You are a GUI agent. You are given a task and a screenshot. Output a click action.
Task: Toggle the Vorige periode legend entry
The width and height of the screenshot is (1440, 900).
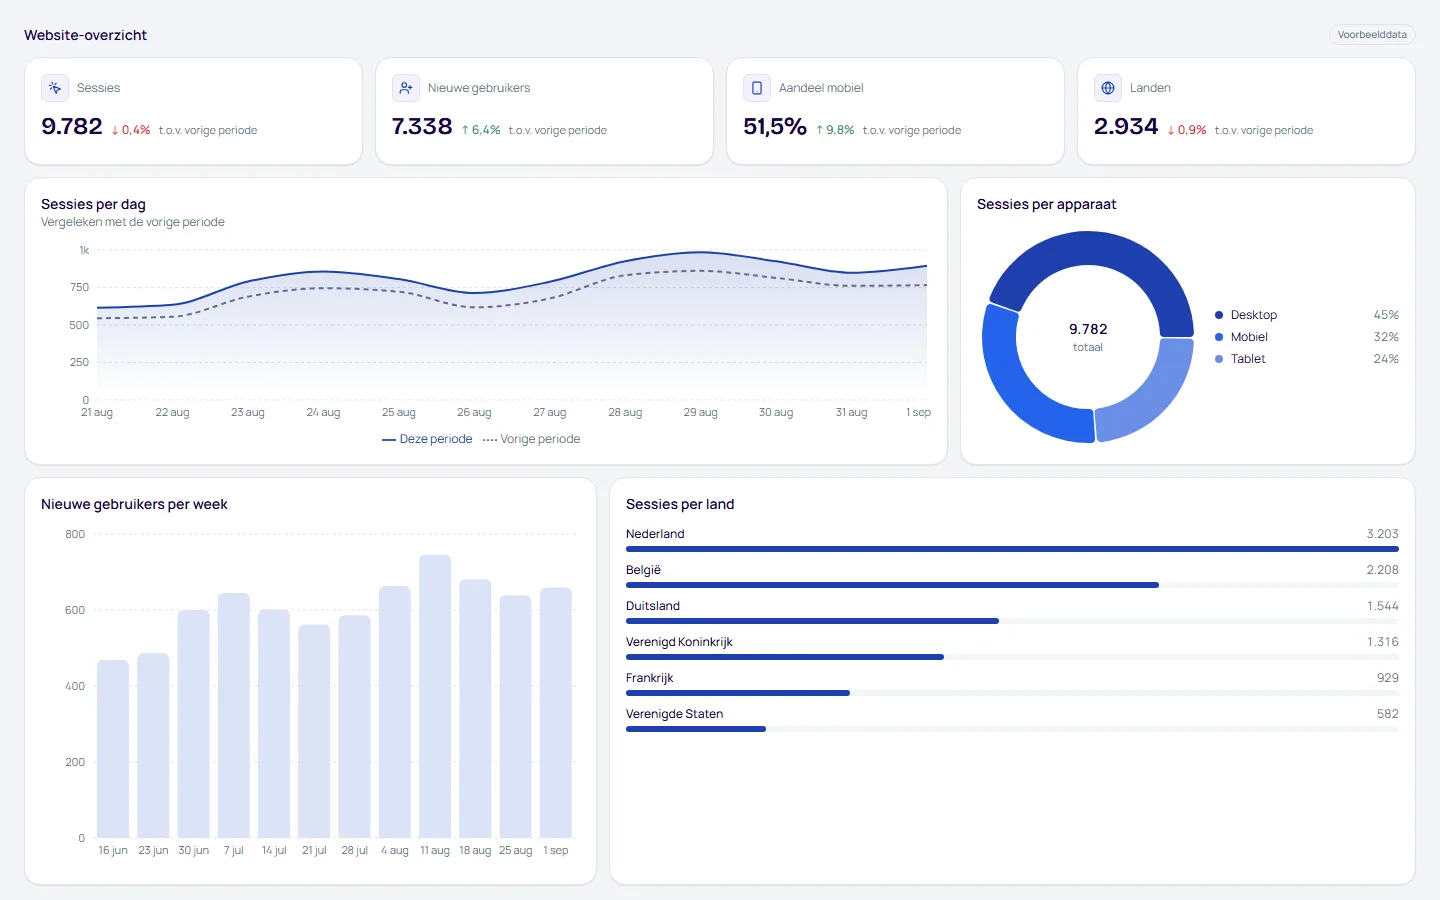[x=531, y=439]
